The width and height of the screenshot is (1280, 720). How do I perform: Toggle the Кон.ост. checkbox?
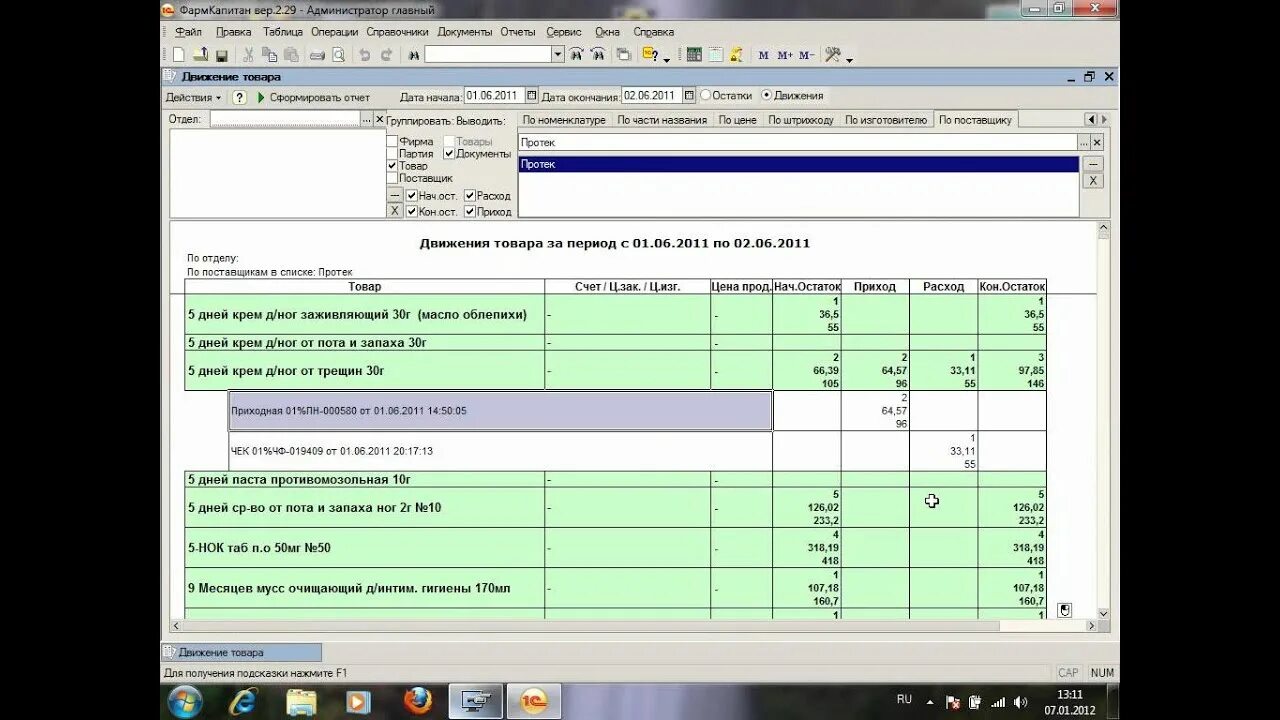point(412,212)
